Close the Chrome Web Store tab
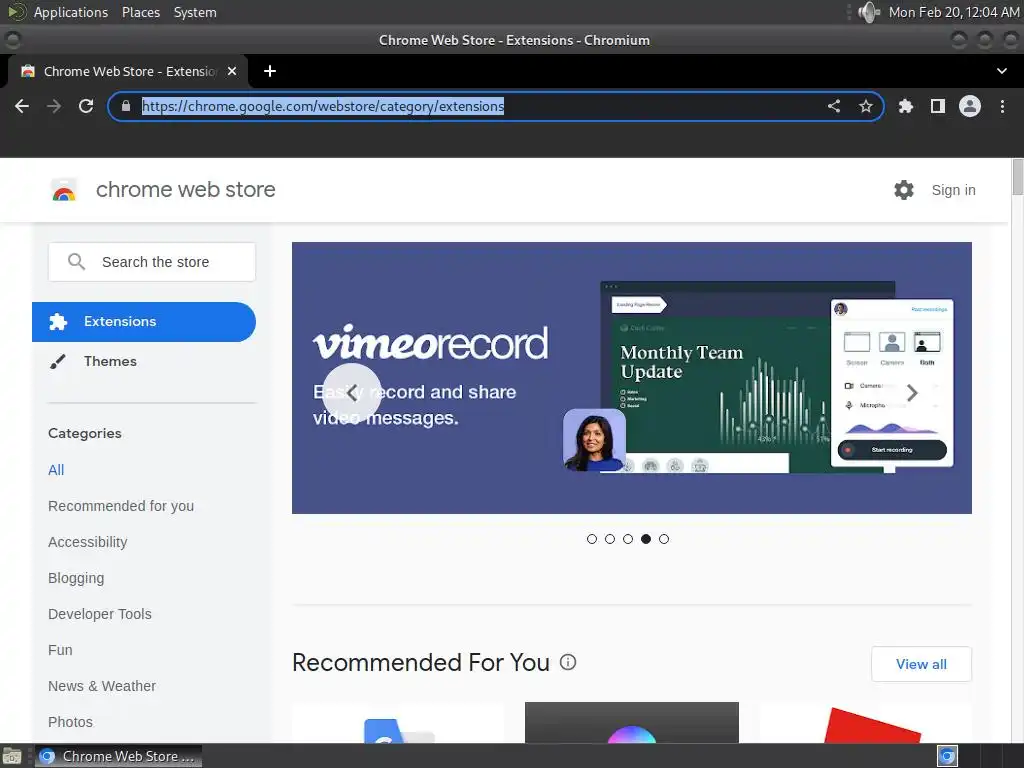Viewport: 1024px width, 768px height. point(232,71)
